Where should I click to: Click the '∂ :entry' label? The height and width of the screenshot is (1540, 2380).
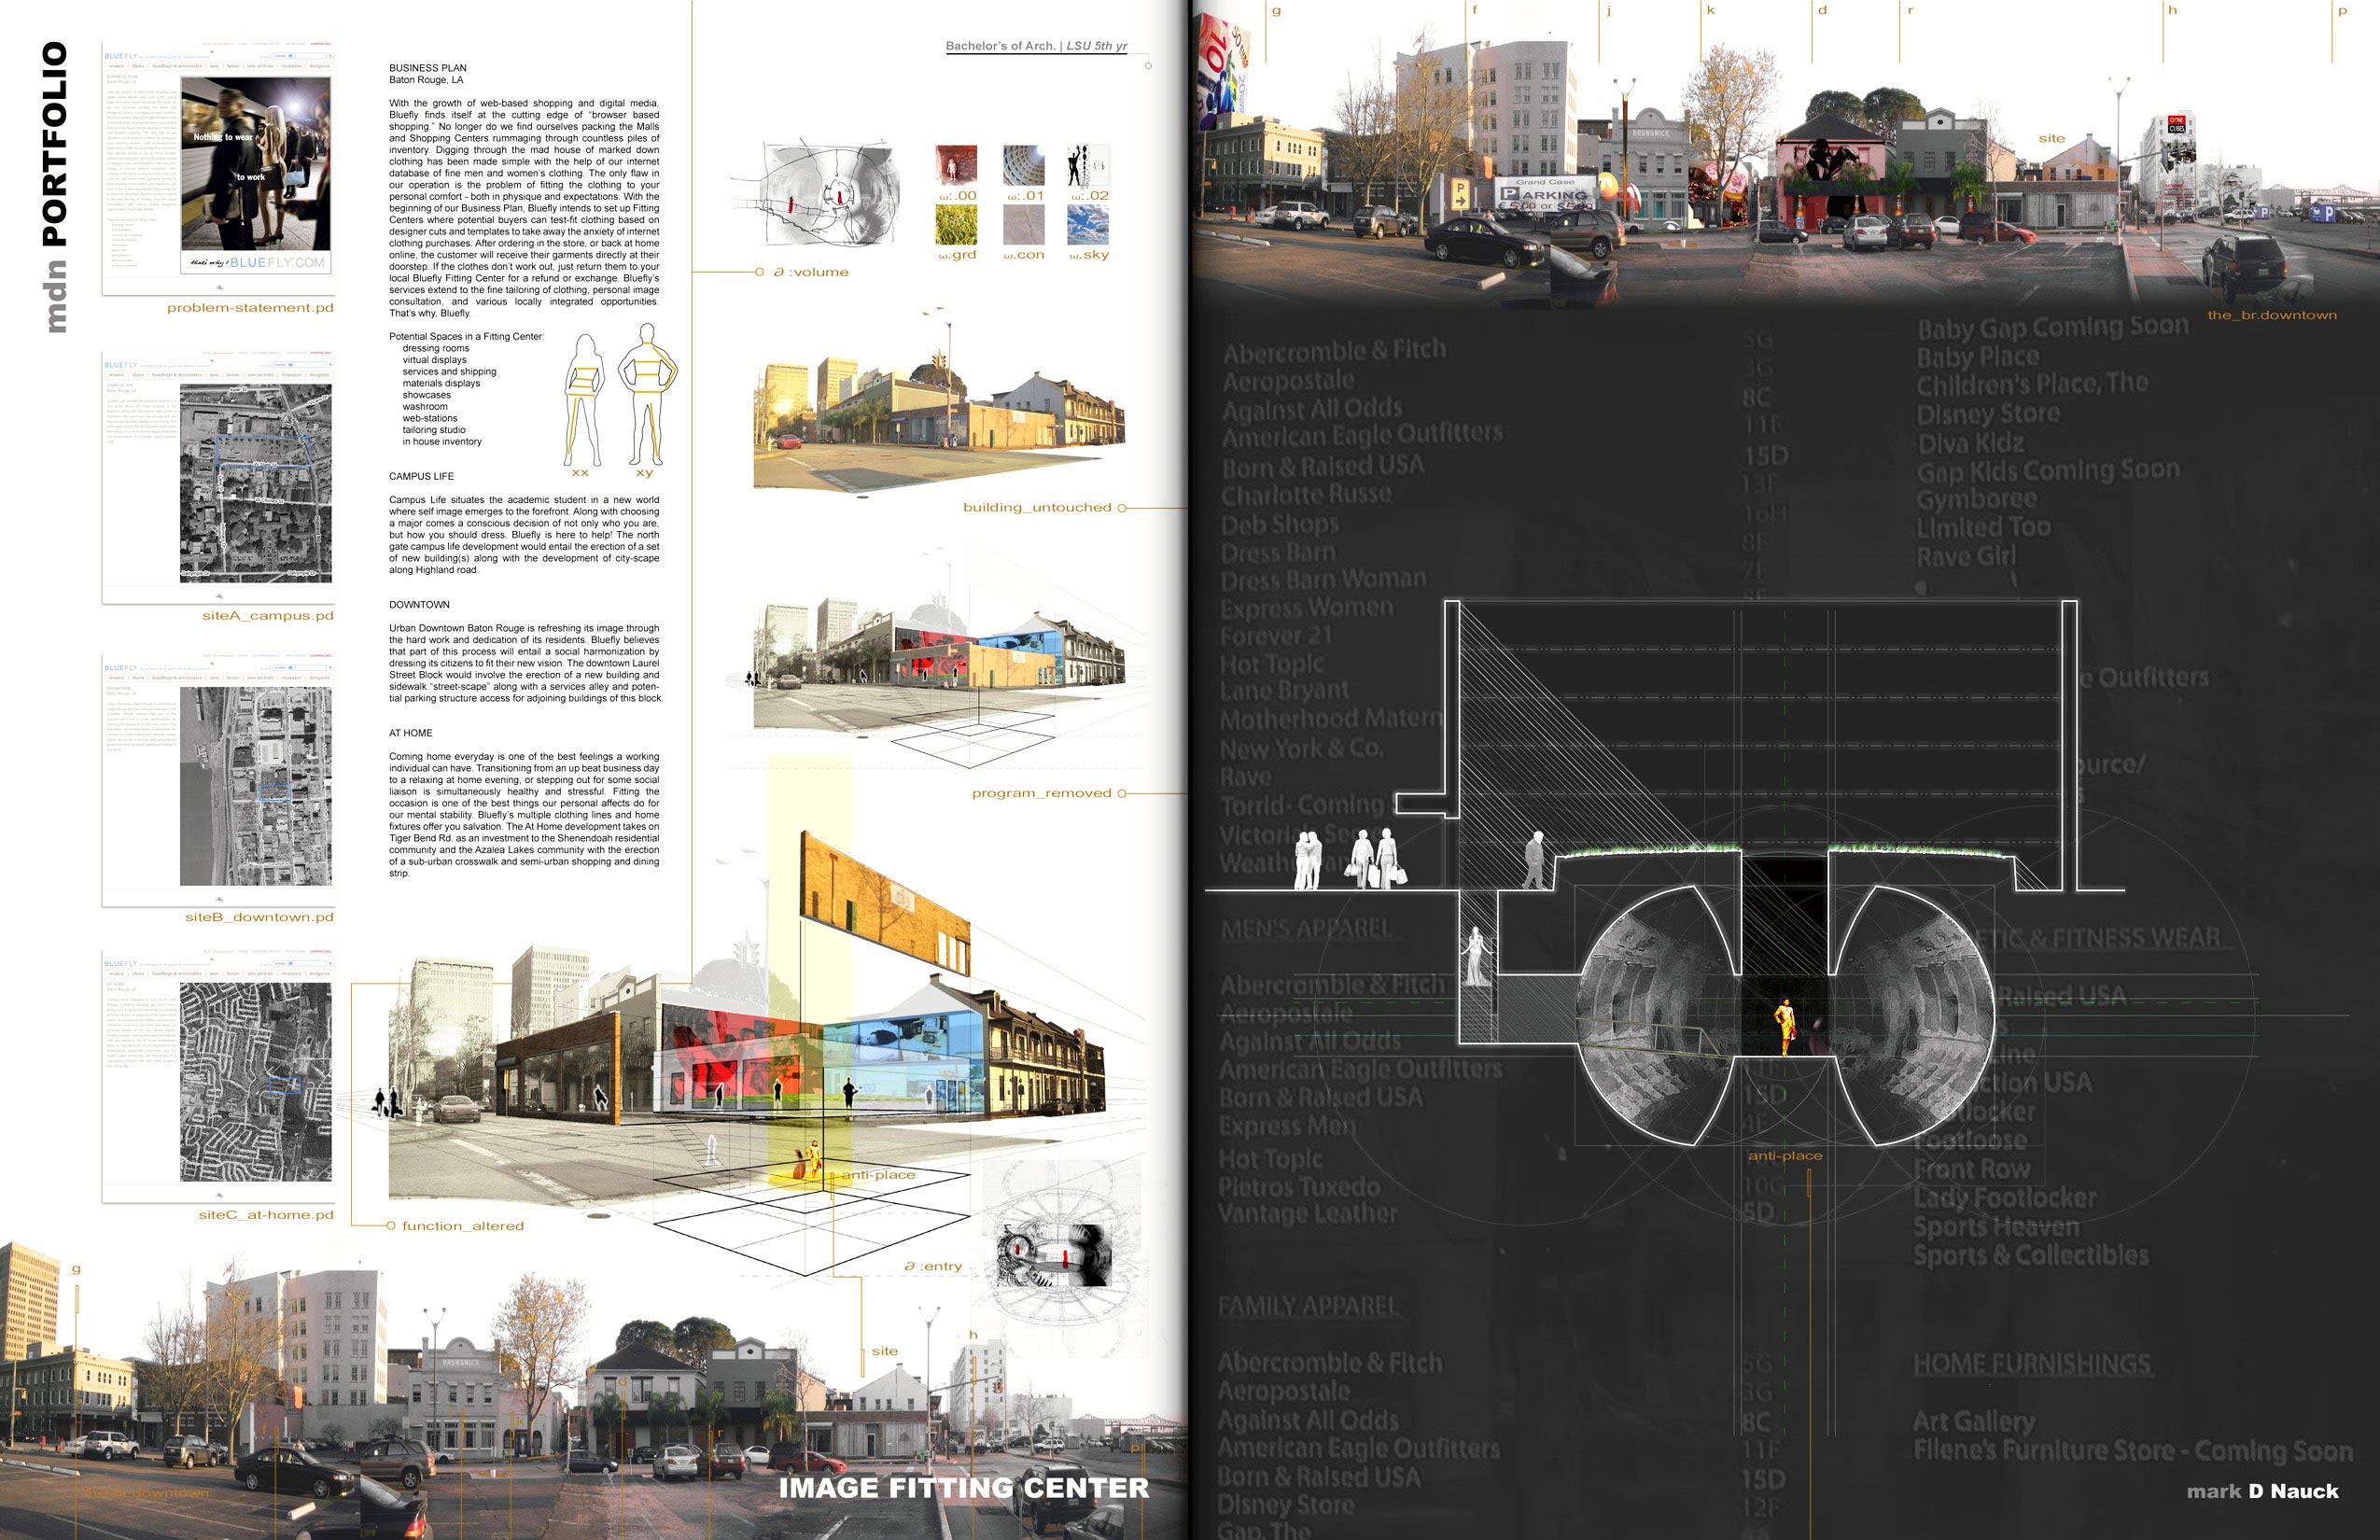point(932,1266)
